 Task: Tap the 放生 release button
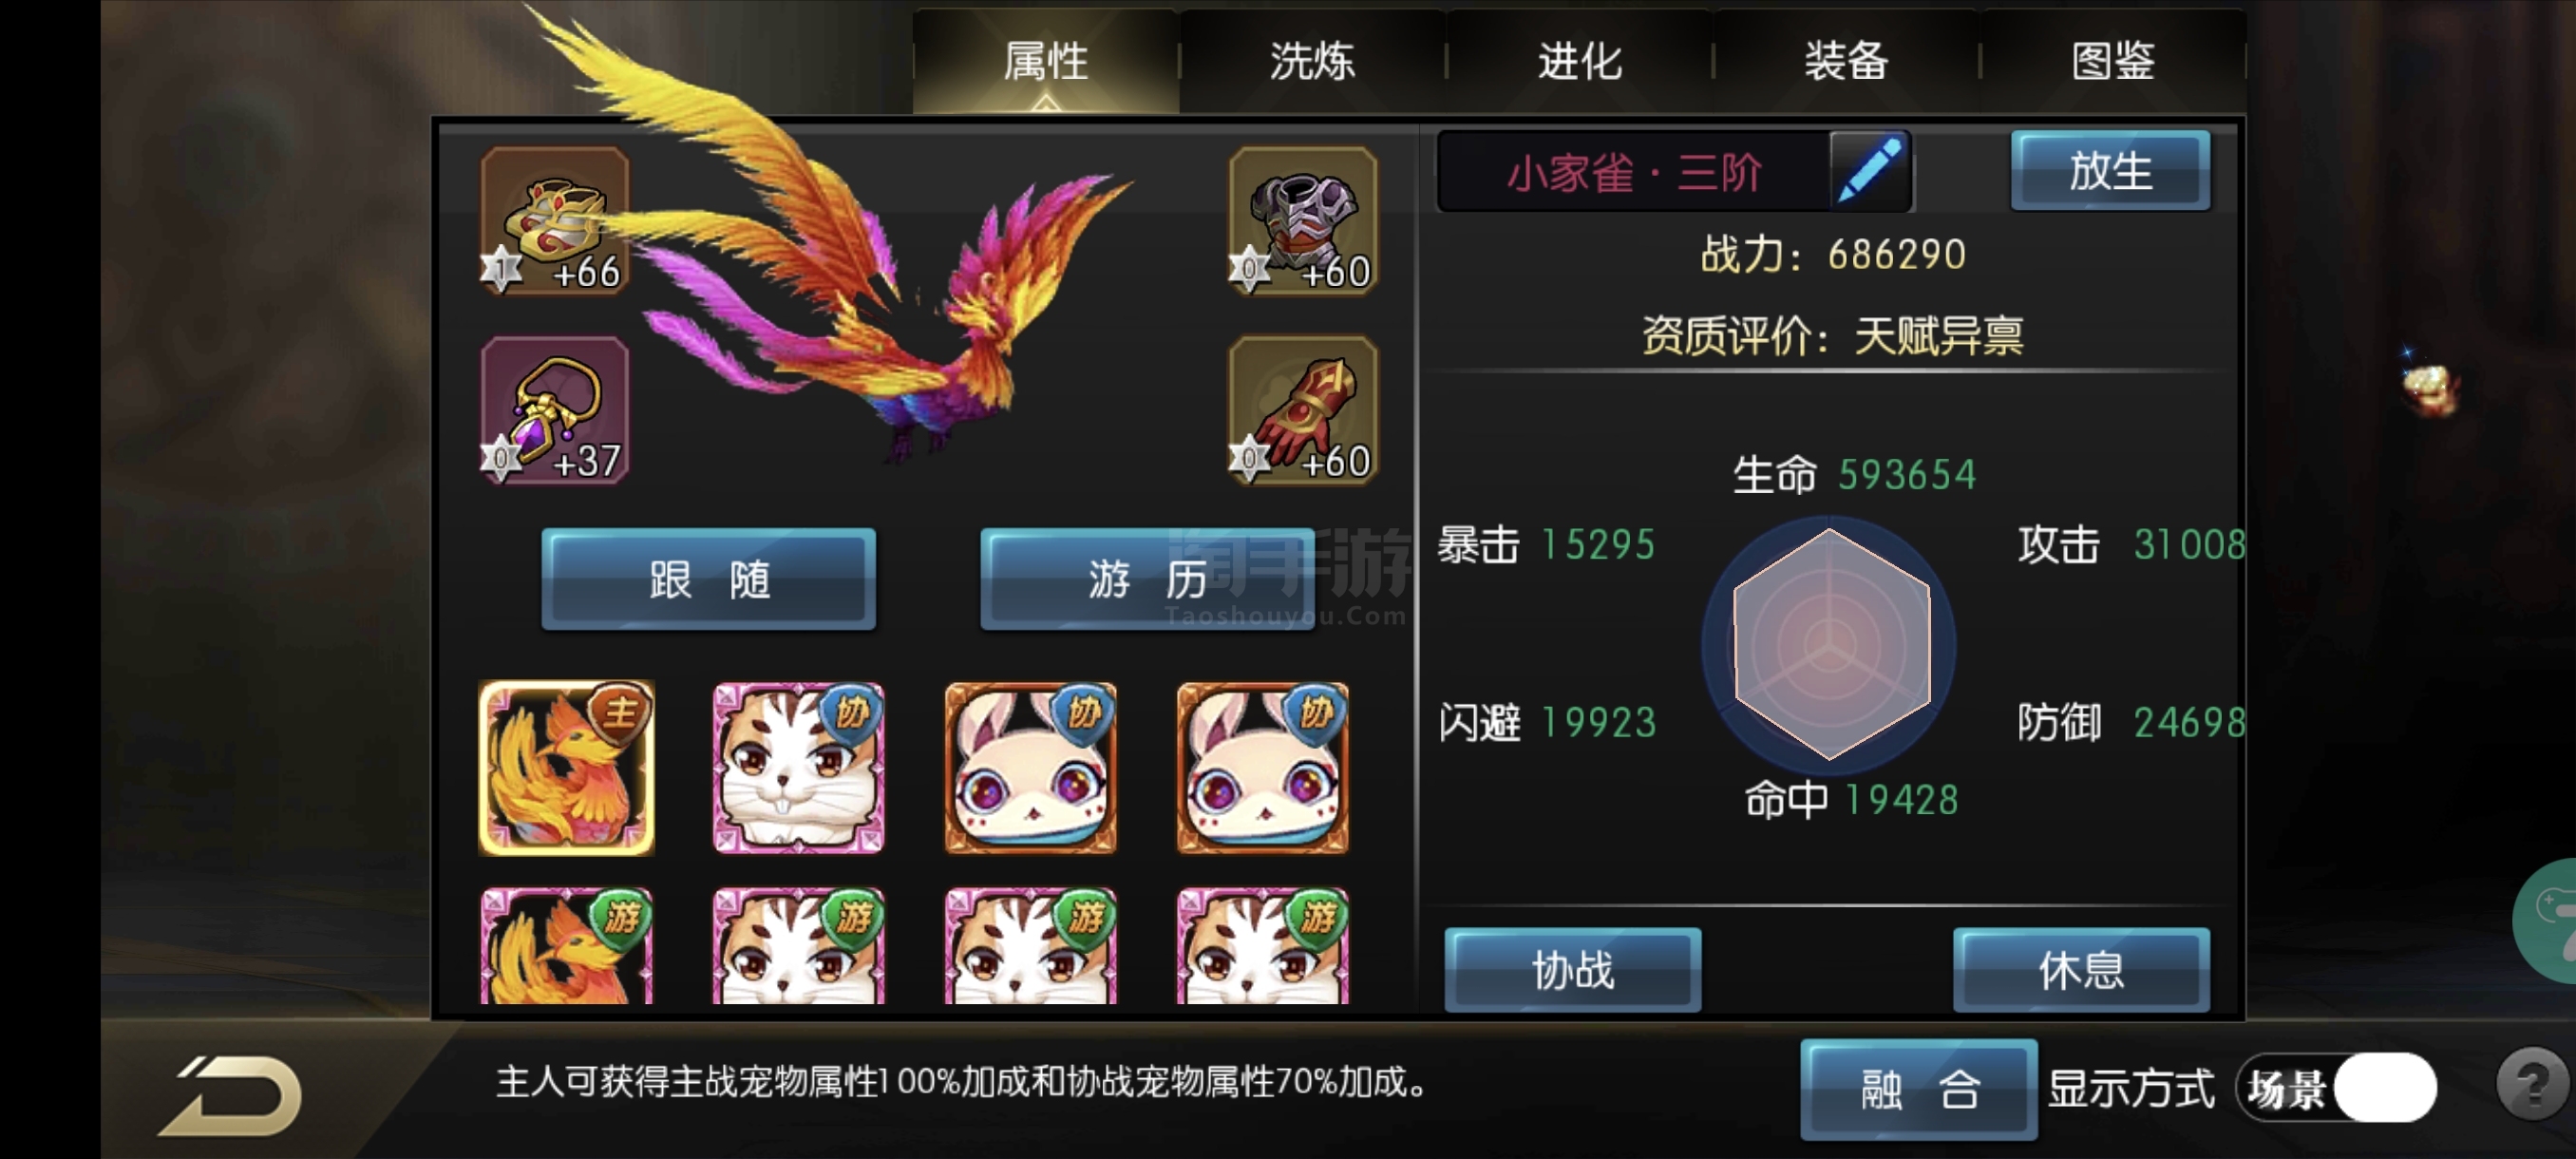2111,171
